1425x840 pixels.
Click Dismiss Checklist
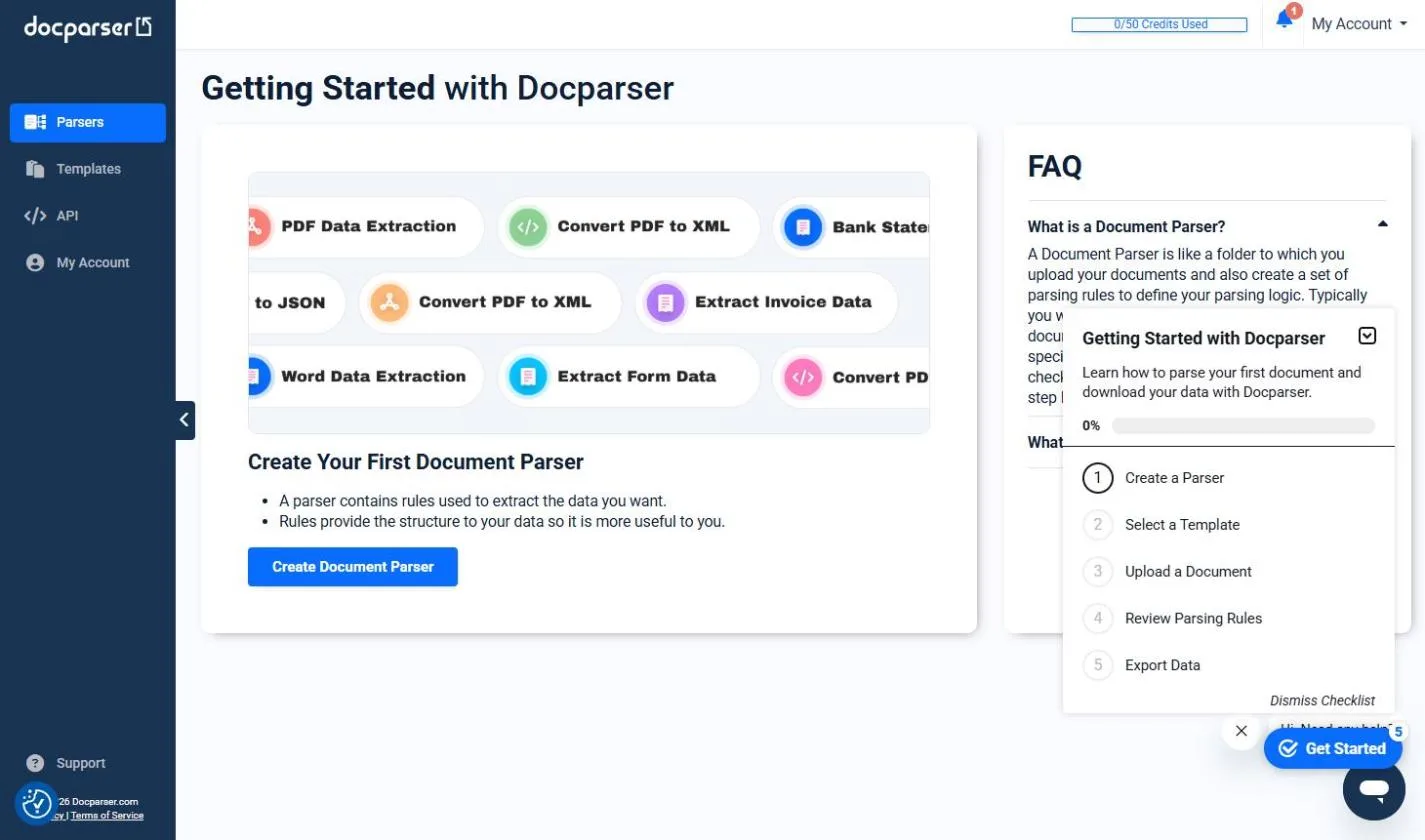click(x=1322, y=701)
